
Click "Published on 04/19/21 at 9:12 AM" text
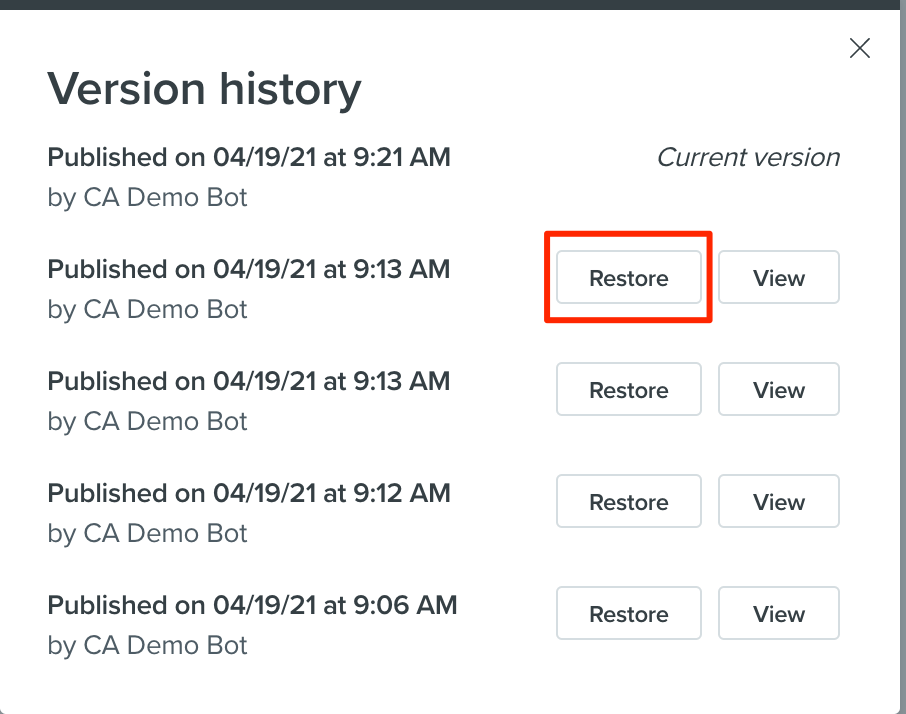[x=249, y=493]
